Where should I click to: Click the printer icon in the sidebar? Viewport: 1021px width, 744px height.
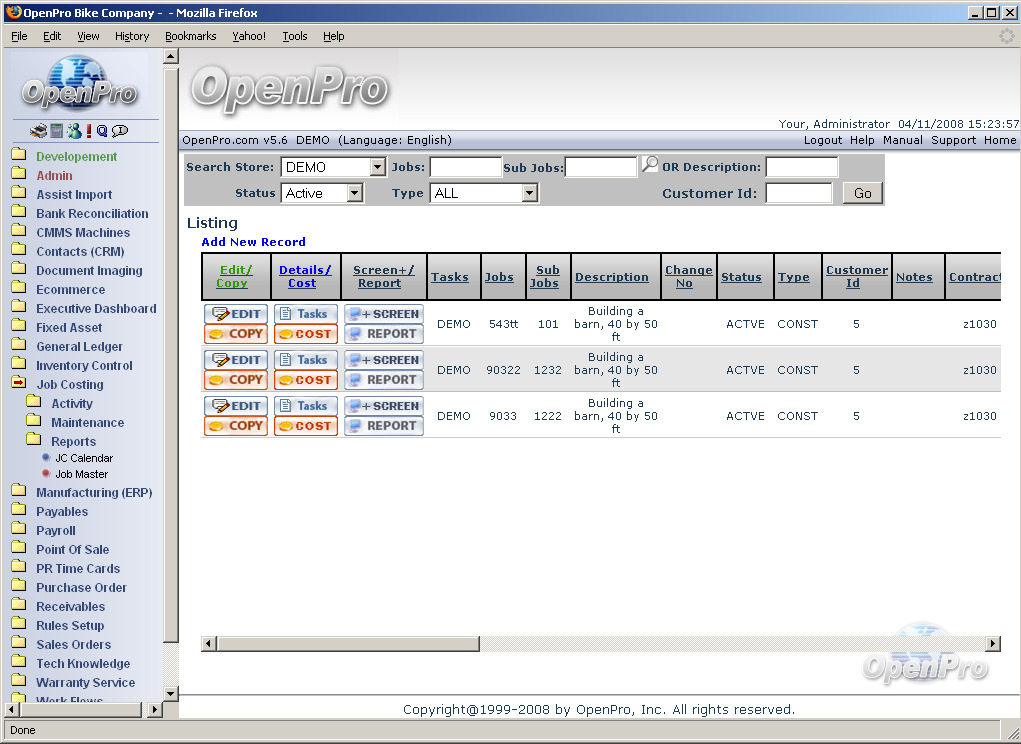(x=38, y=131)
